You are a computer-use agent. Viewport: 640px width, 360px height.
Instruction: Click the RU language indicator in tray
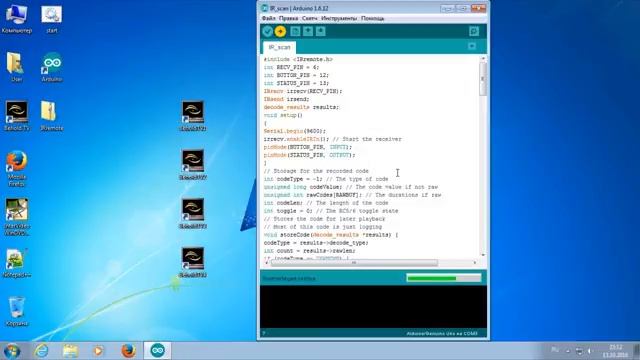coord(555,350)
